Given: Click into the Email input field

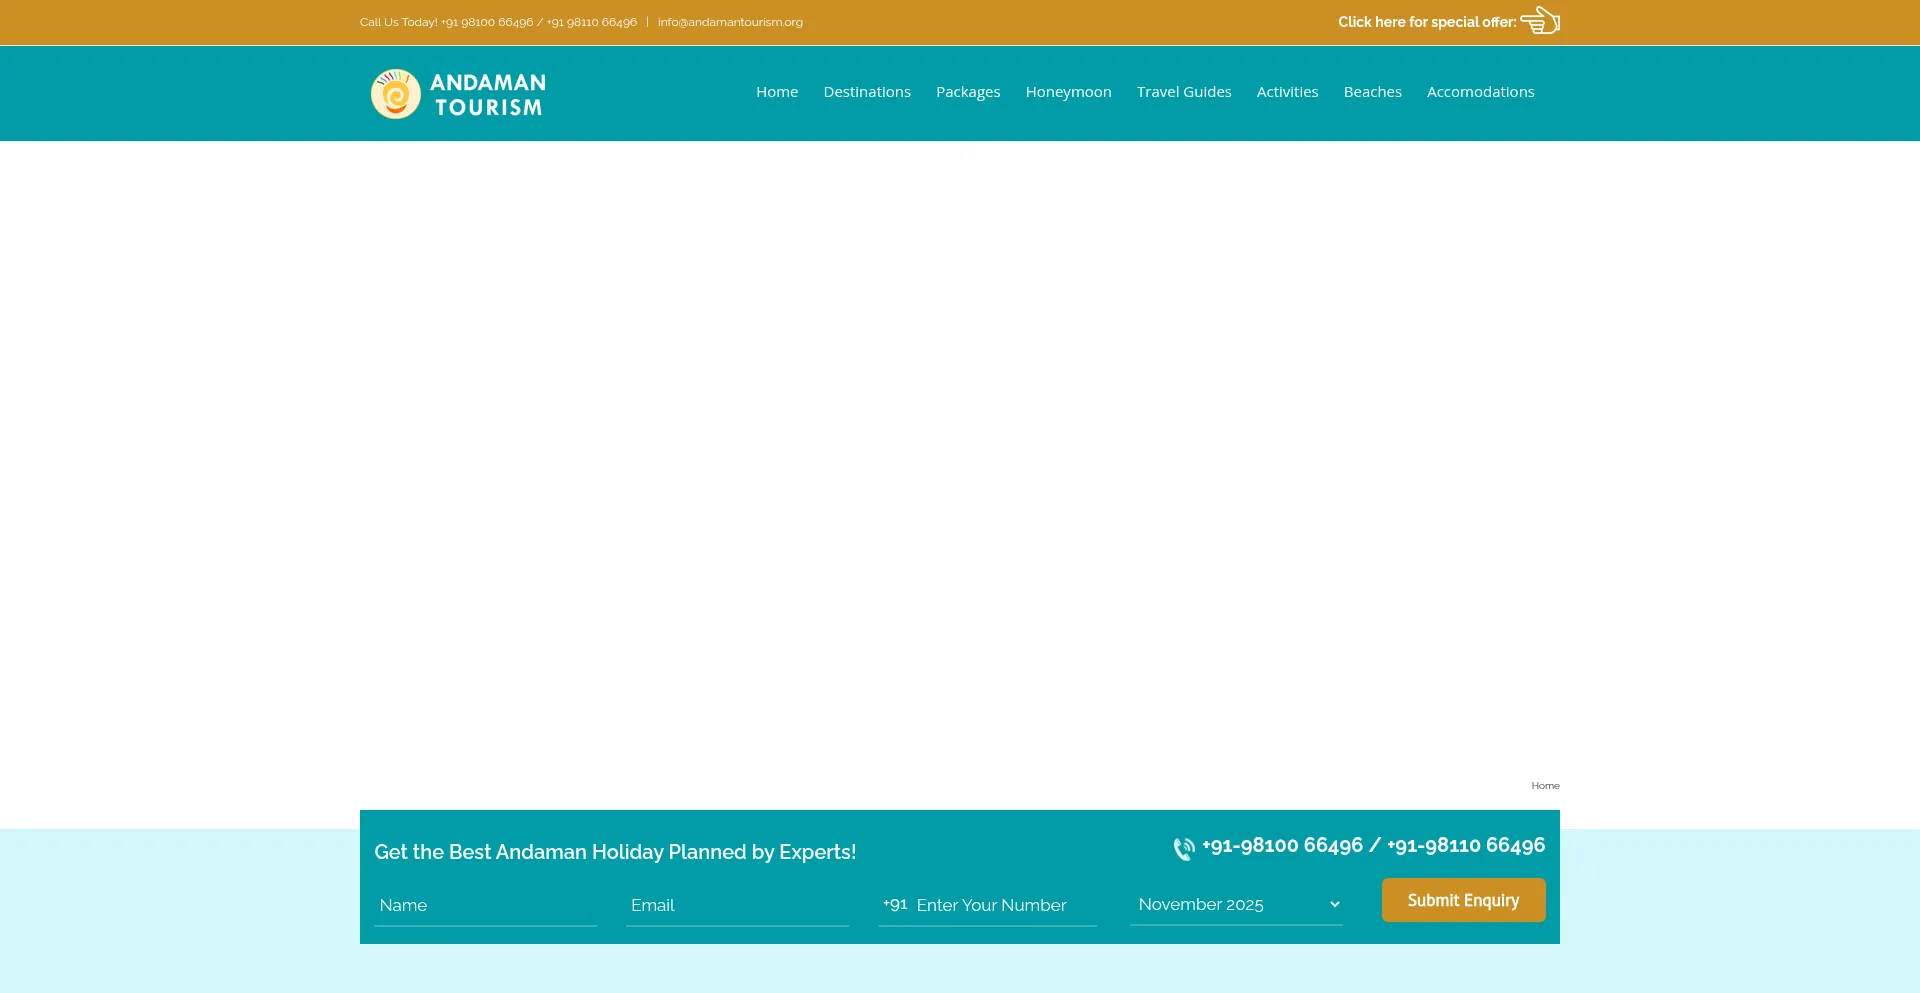Looking at the screenshot, I should pos(737,906).
